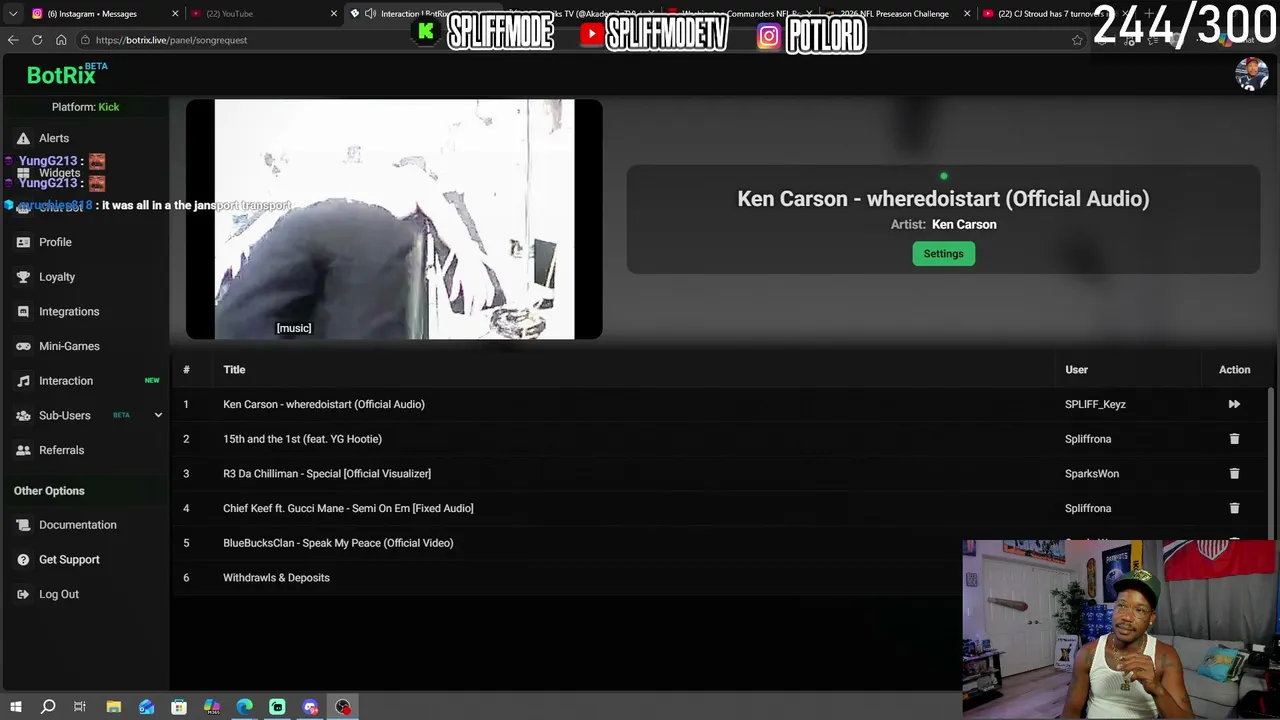This screenshot has width=1280, height=720.
Task: Reload the BotRix page
Action: (x=37, y=40)
